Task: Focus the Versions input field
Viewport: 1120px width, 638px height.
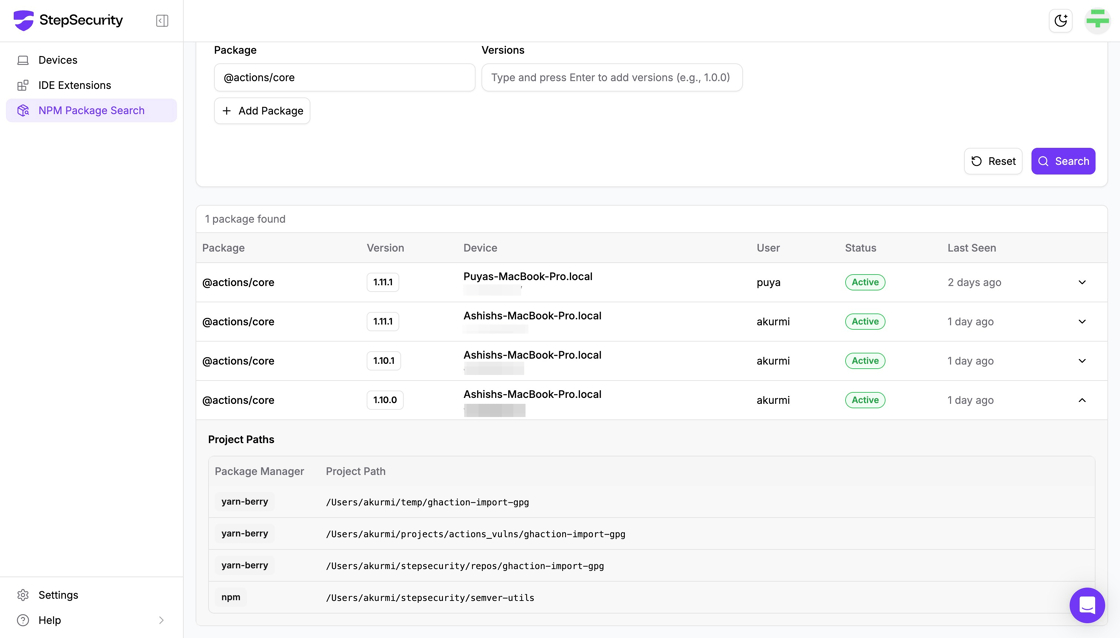Action: 611,78
